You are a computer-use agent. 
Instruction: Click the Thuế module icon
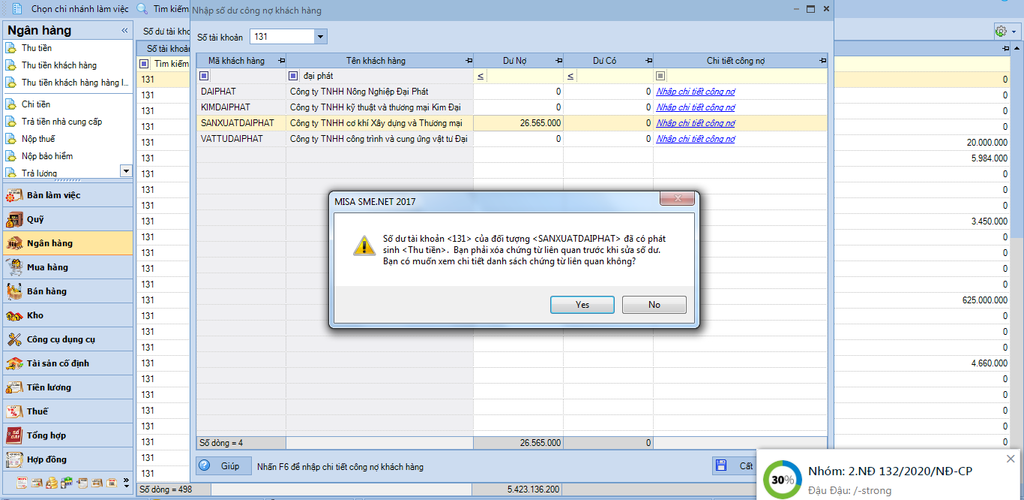(14, 412)
